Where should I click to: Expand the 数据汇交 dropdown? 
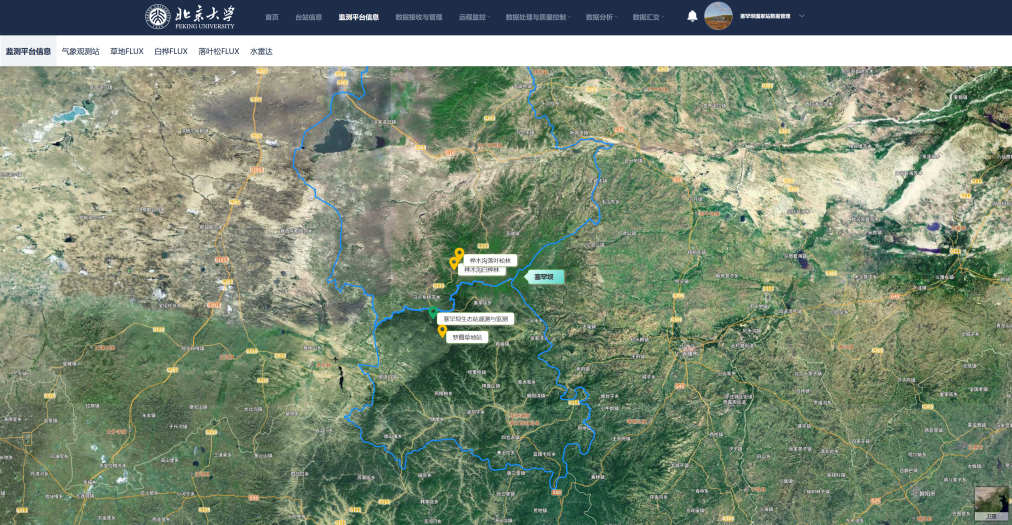coord(648,17)
